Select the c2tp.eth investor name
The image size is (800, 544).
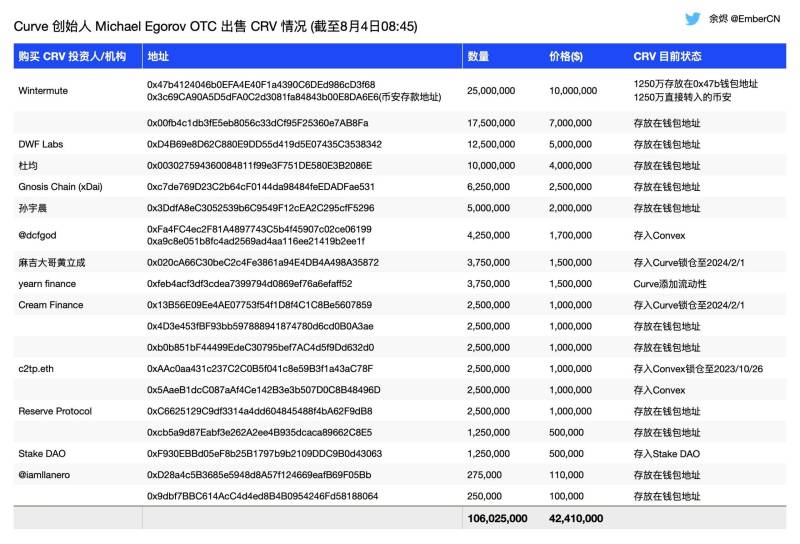coord(36,369)
